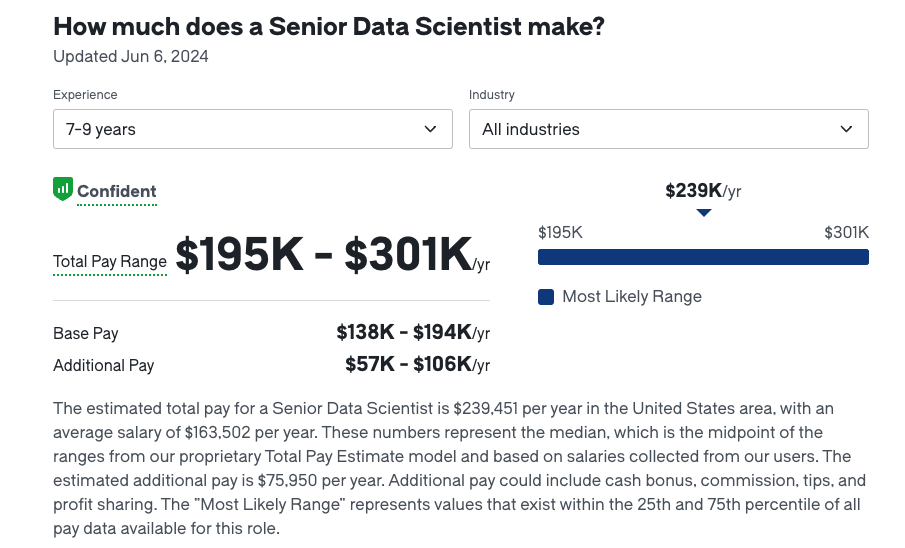The height and width of the screenshot is (548, 905).
Task: Open the All industries dropdown
Action: click(x=668, y=129)
